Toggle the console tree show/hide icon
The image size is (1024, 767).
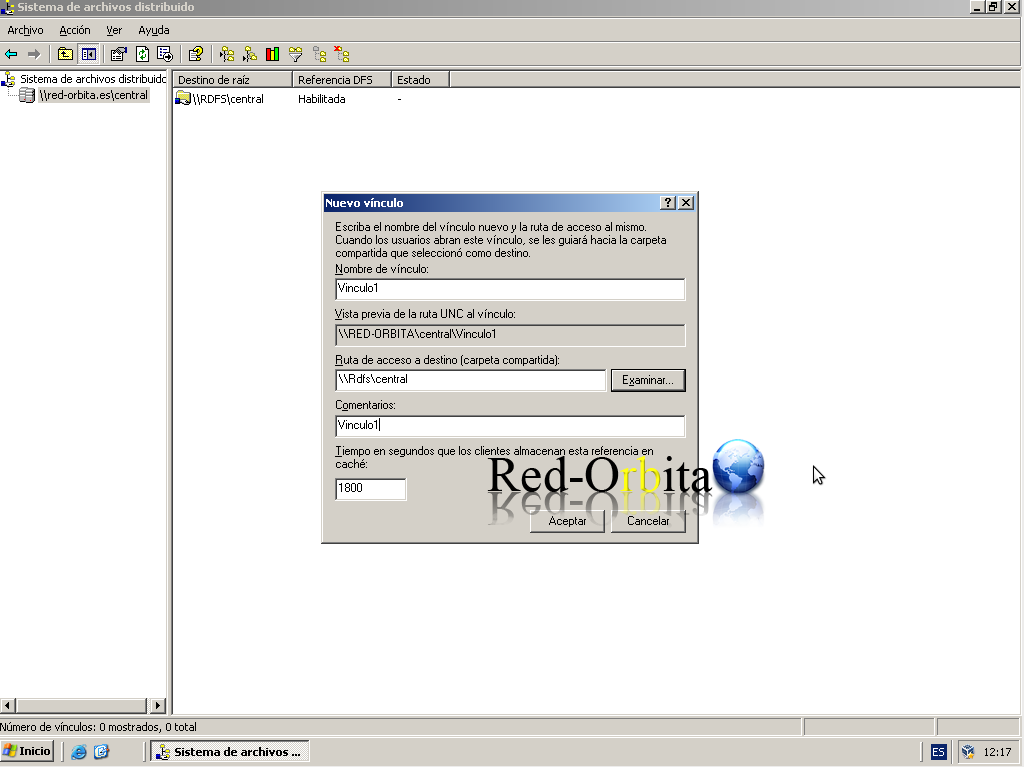point(89,54)
